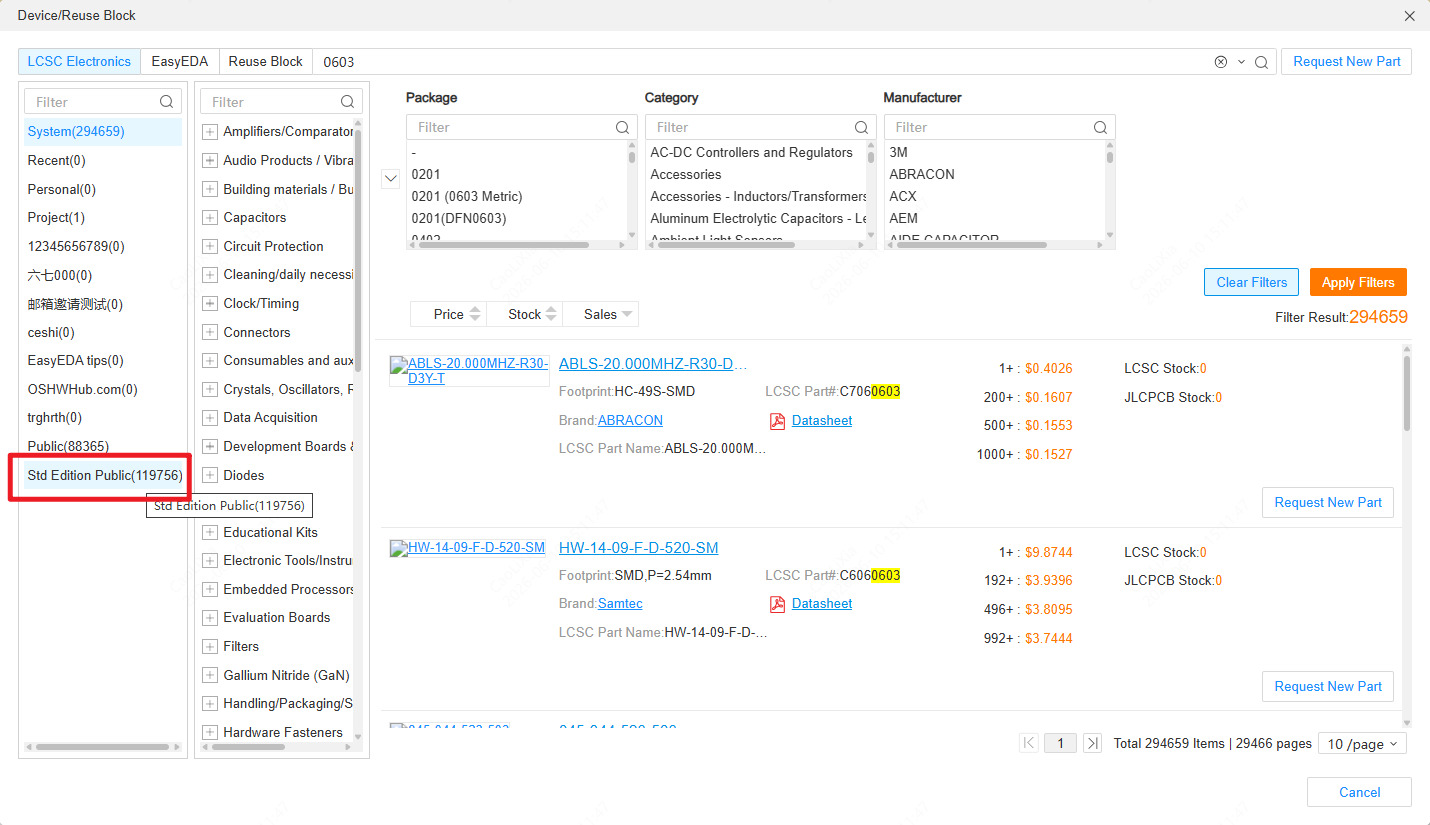Click the Apply Filters button
This screenshot has width=1430, height=825.
1358,282
